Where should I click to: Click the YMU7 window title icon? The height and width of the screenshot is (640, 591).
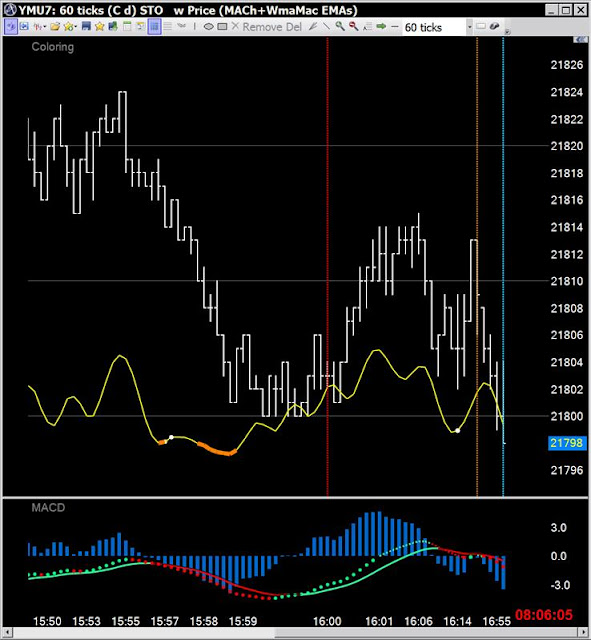pyautogui.click(x=10, y=10)
